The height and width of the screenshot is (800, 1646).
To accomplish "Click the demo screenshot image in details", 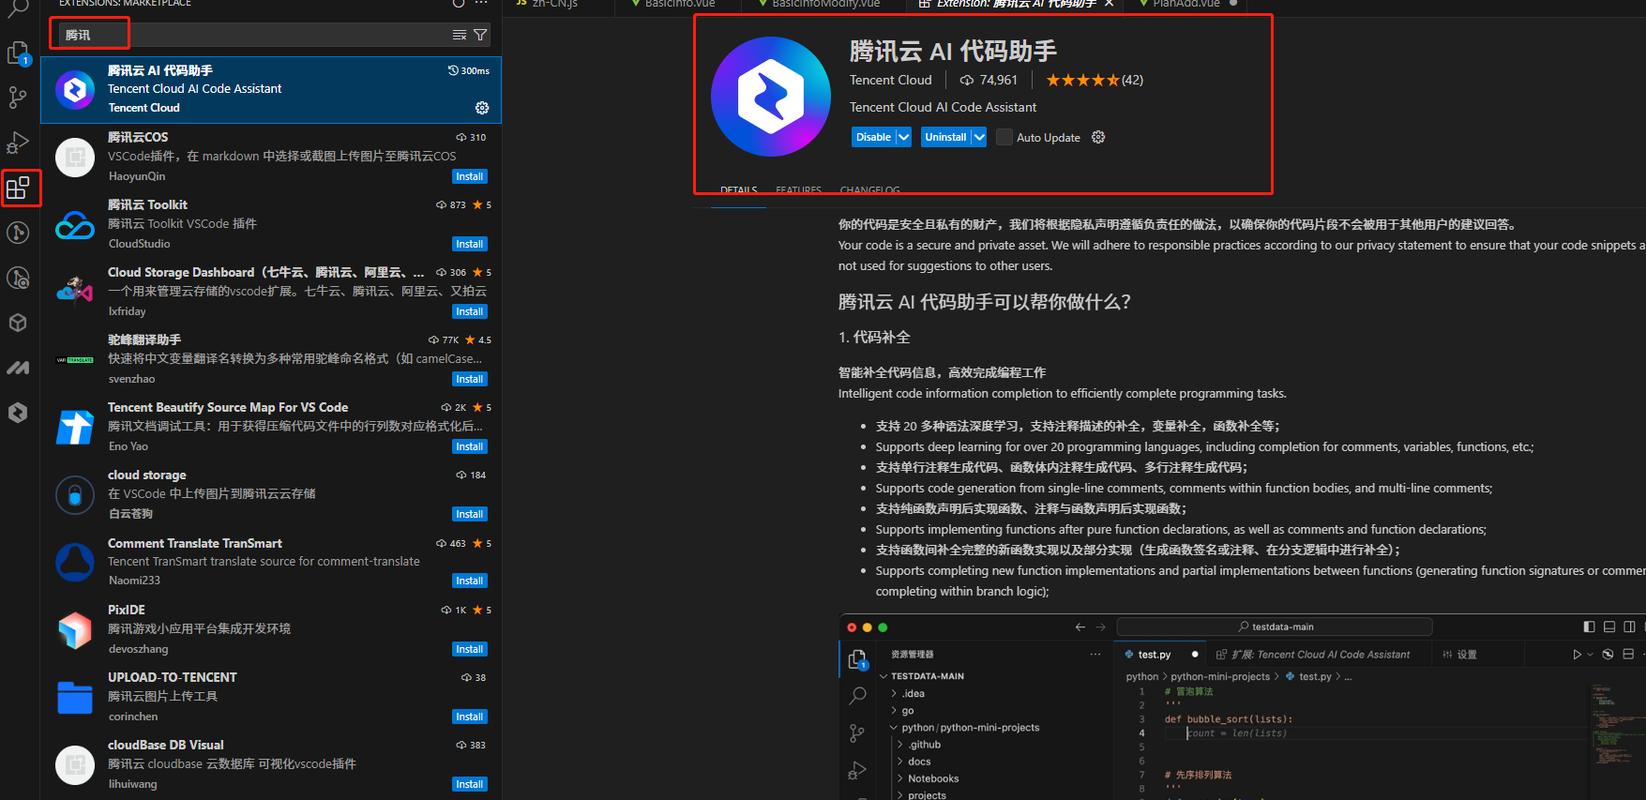I will (1242, 706).
